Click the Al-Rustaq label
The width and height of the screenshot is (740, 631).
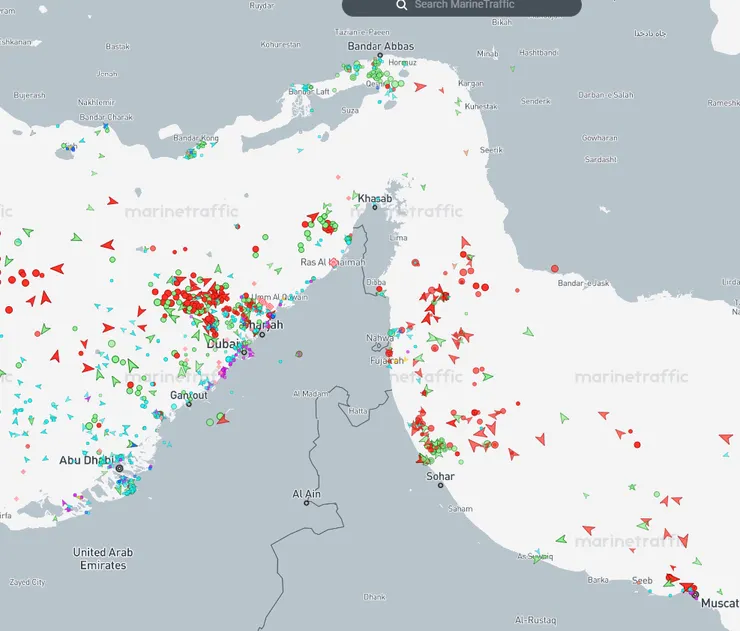pyautogui.click(x=536, y=620)
